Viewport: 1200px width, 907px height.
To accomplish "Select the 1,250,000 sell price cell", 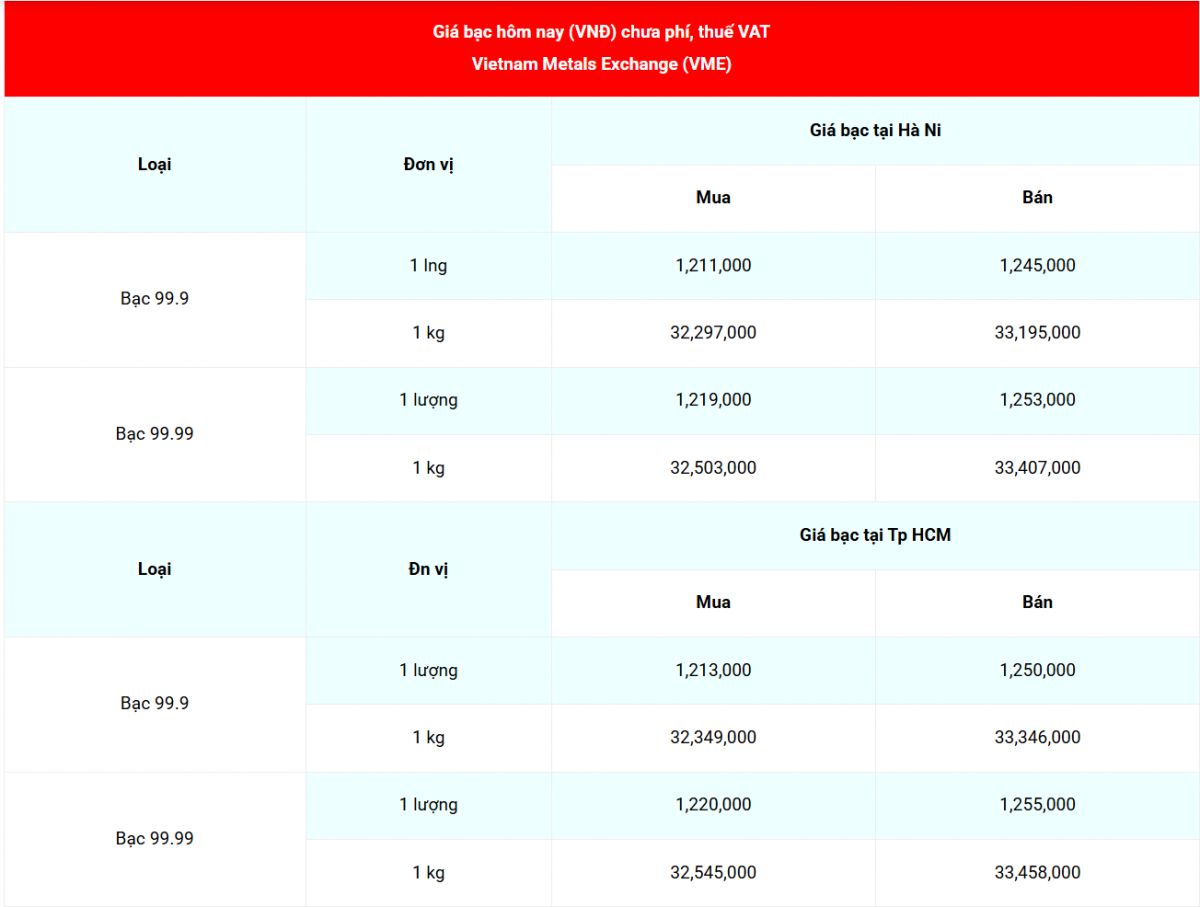I will click(1037, 670).
